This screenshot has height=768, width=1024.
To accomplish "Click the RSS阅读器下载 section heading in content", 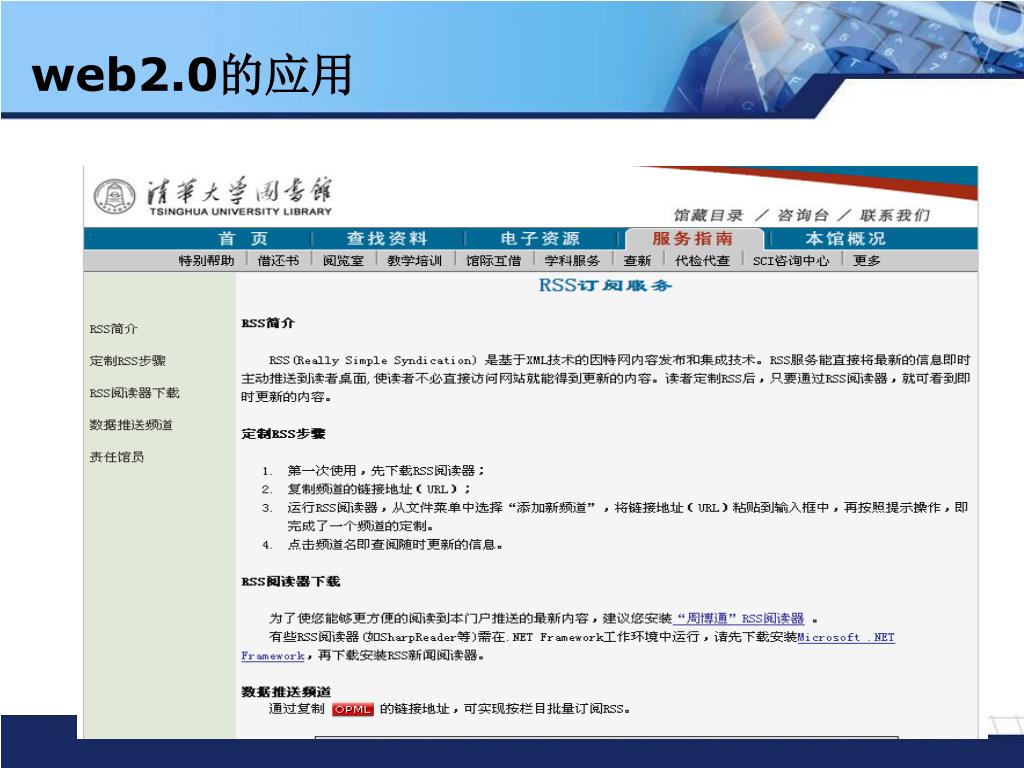I will (290, 581).
